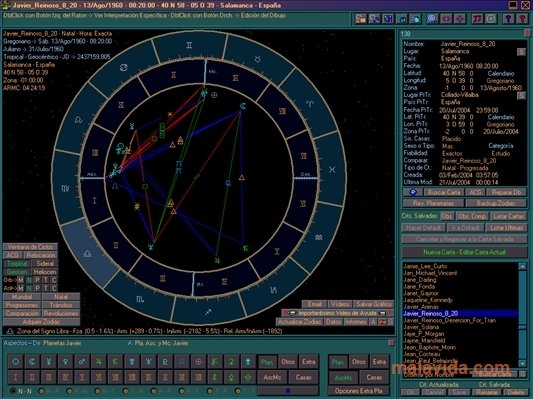Open the Casas tab beside AscMc
This screenshot has height=399, width=533.
click(x=303, y=377)
